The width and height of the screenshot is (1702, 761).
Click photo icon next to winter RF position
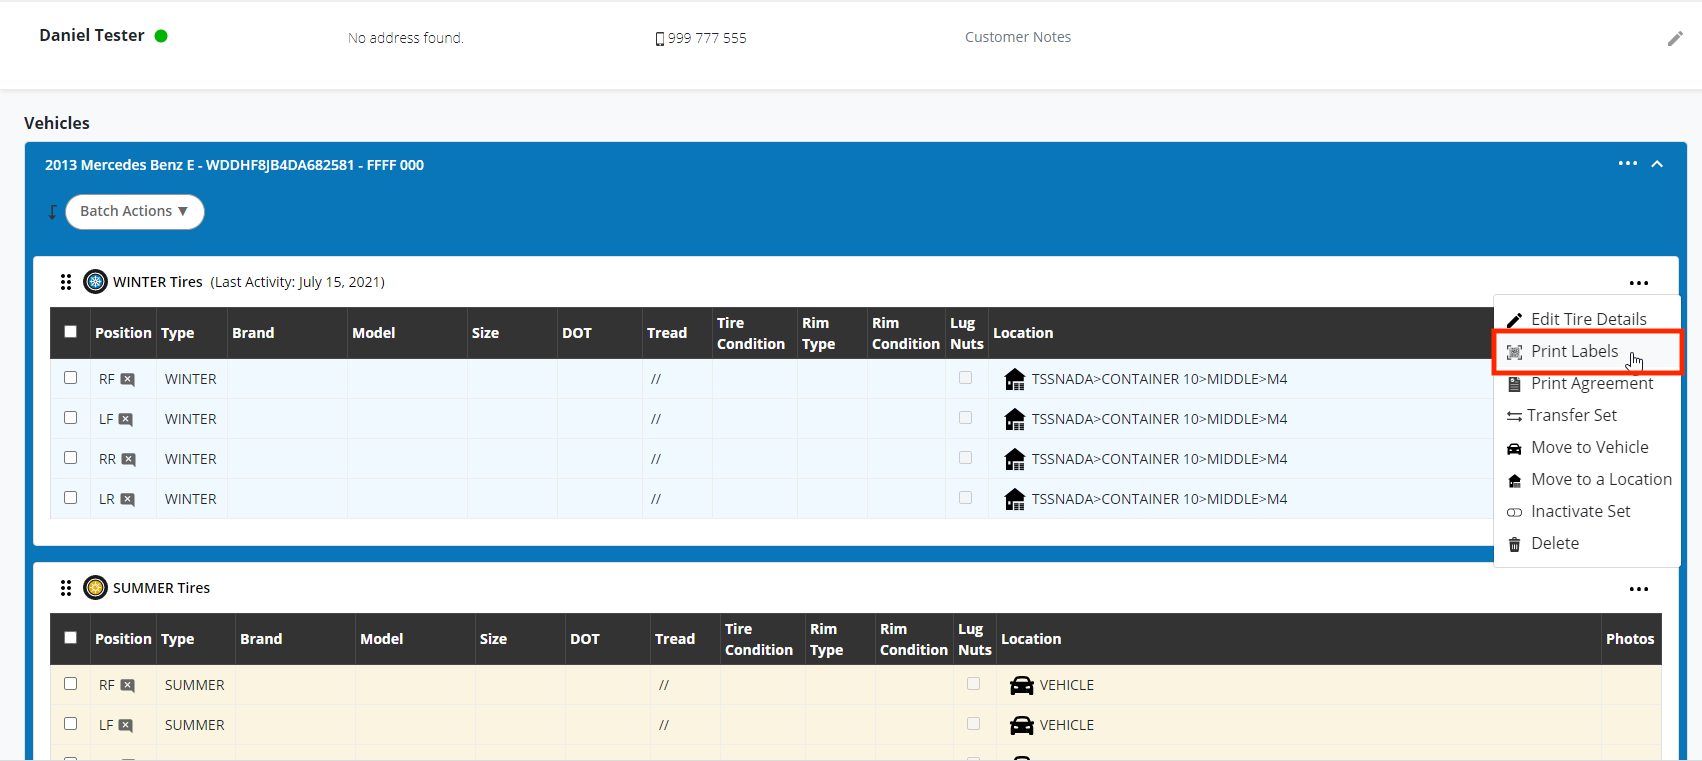click(127, 380)
